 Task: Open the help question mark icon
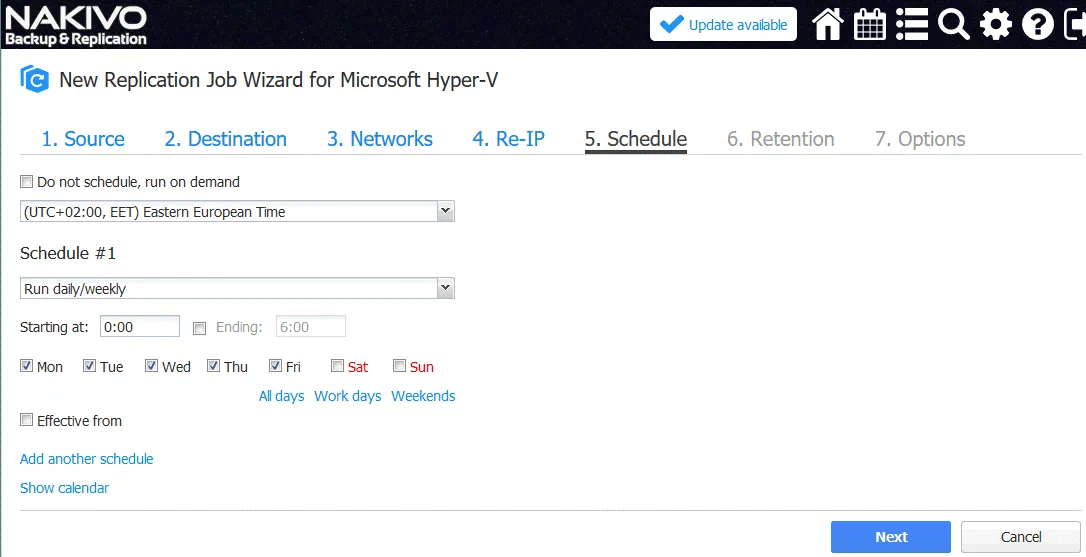[1037, 24]
